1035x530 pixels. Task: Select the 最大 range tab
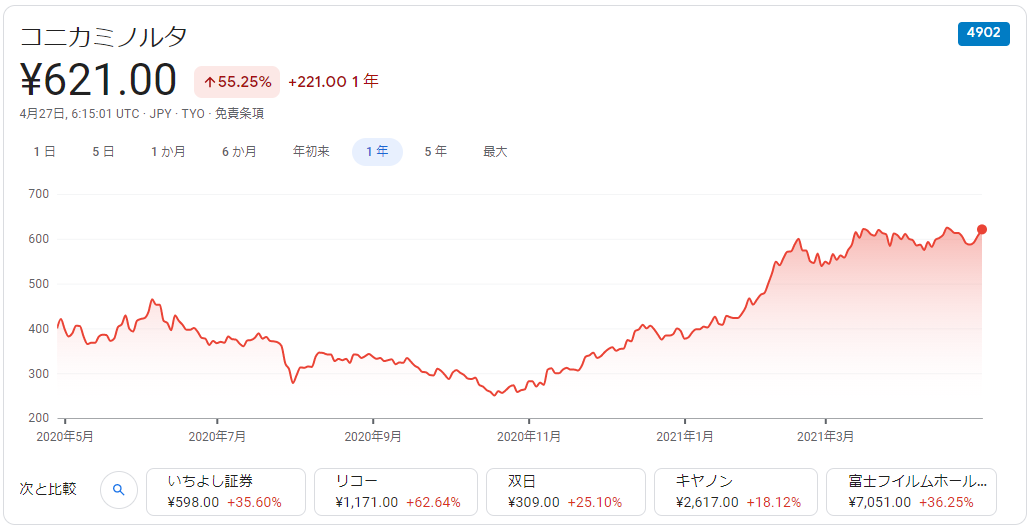[495, 152]
